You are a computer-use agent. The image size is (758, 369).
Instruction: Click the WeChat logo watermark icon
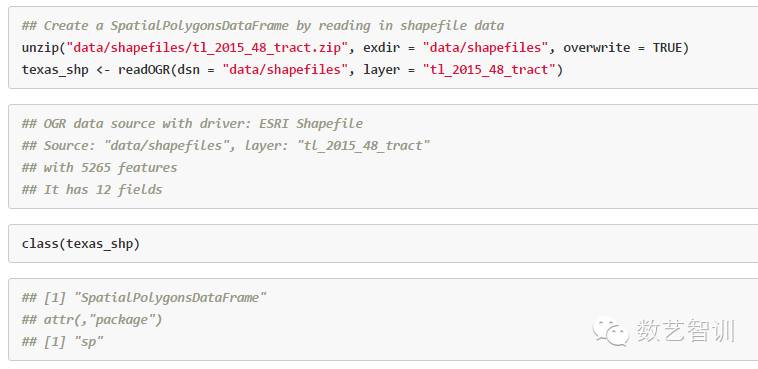tap(611, 332)
